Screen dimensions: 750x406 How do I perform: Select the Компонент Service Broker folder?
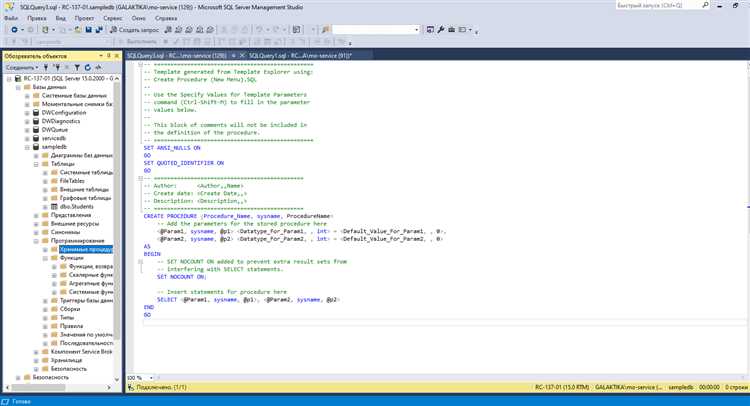(81, 351)
